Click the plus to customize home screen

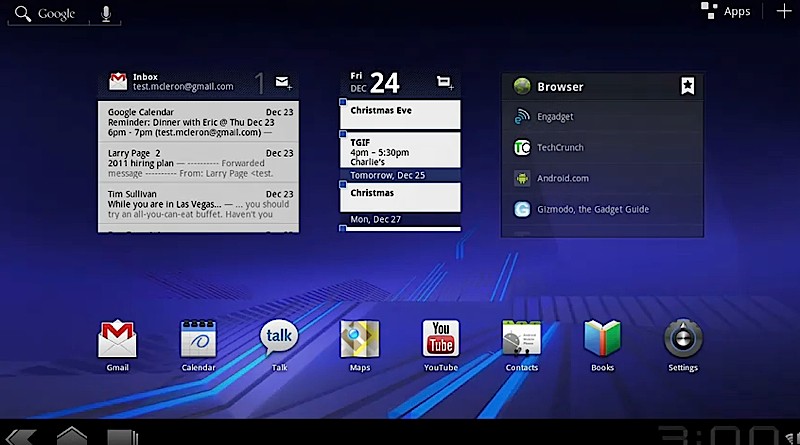pyautogui.click(x=783, y=12)
